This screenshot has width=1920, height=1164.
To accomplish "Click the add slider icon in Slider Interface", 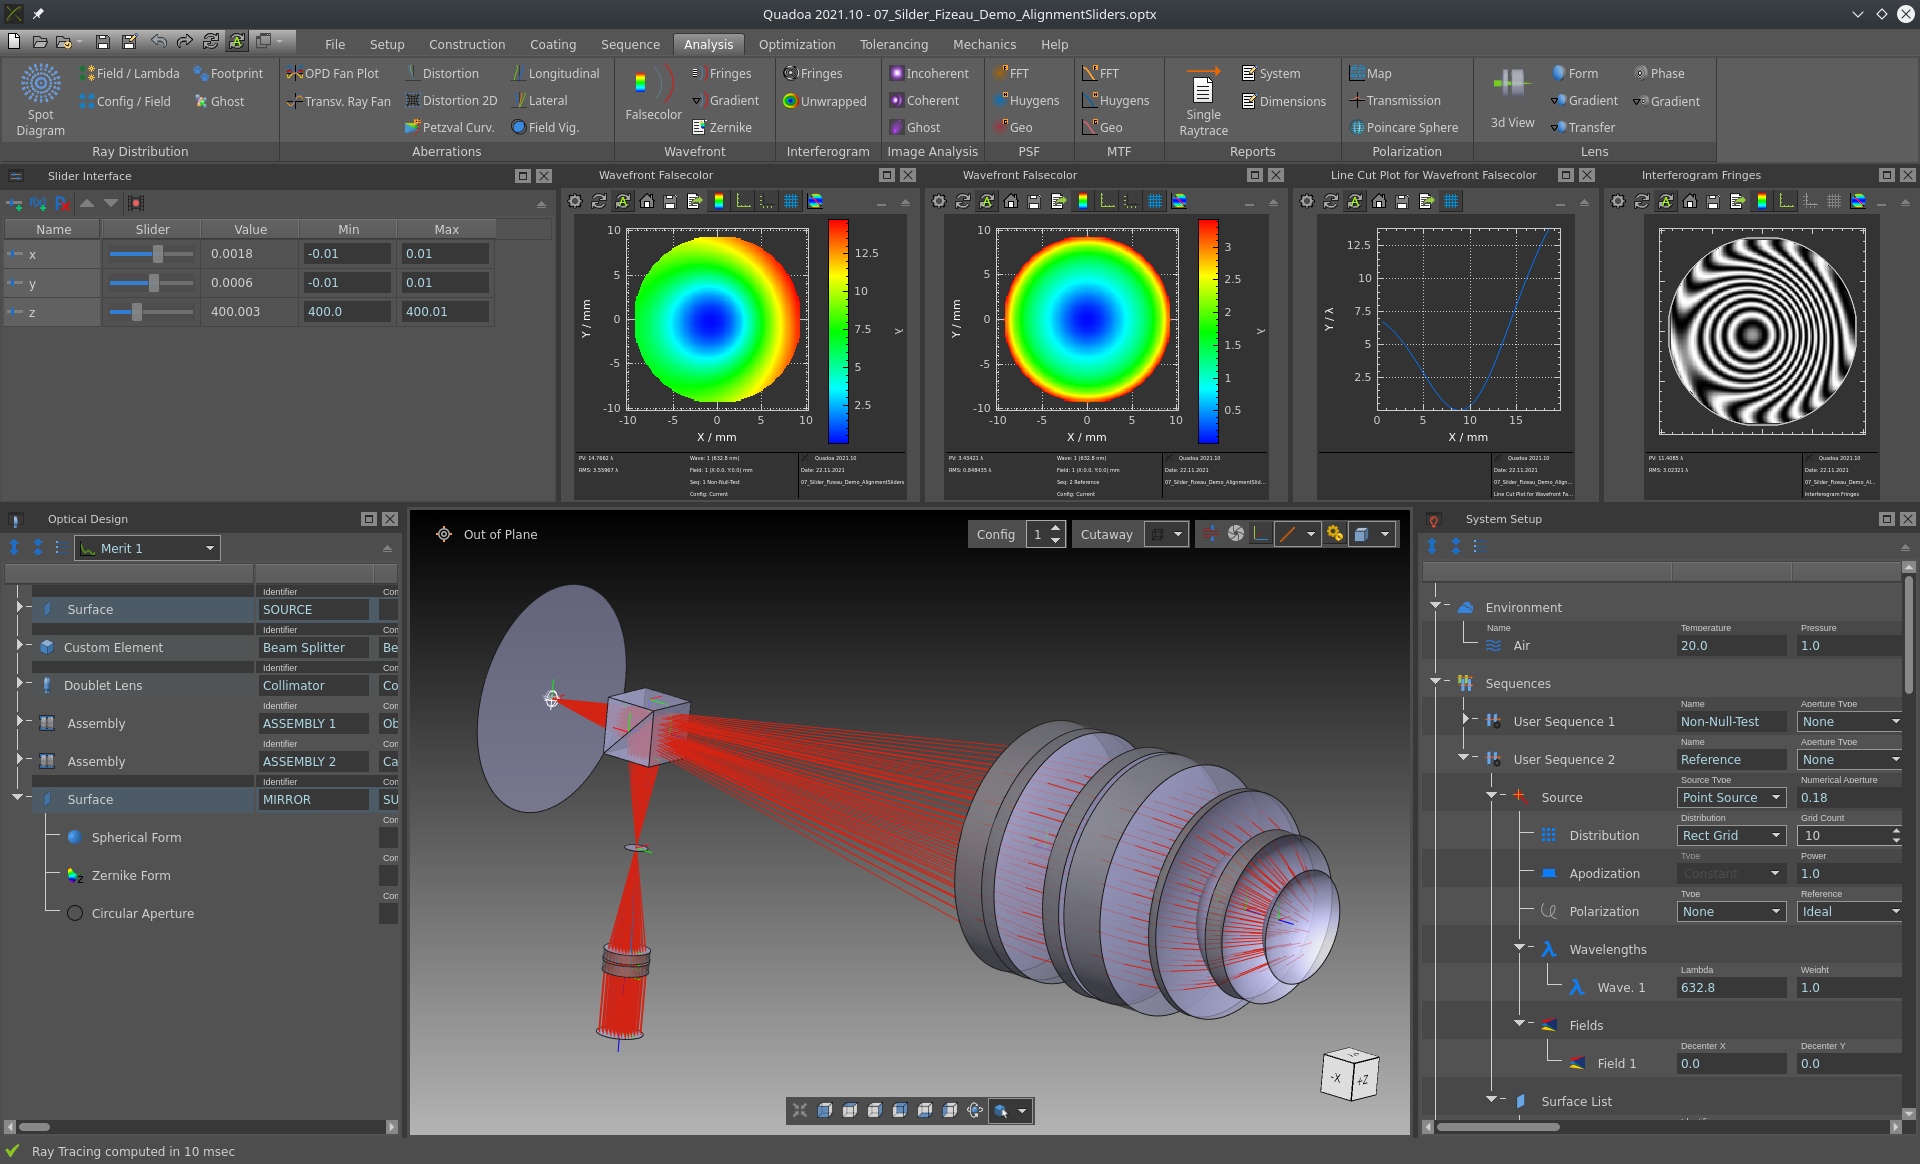I will 14,203.
